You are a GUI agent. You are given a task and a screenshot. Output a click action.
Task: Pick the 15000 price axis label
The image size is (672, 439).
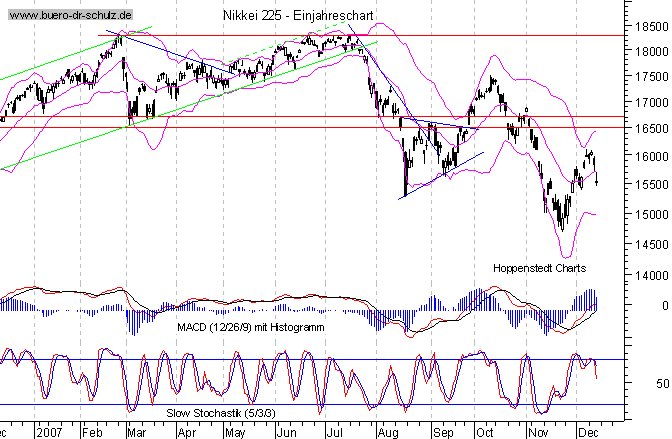(x=647, y=214)
